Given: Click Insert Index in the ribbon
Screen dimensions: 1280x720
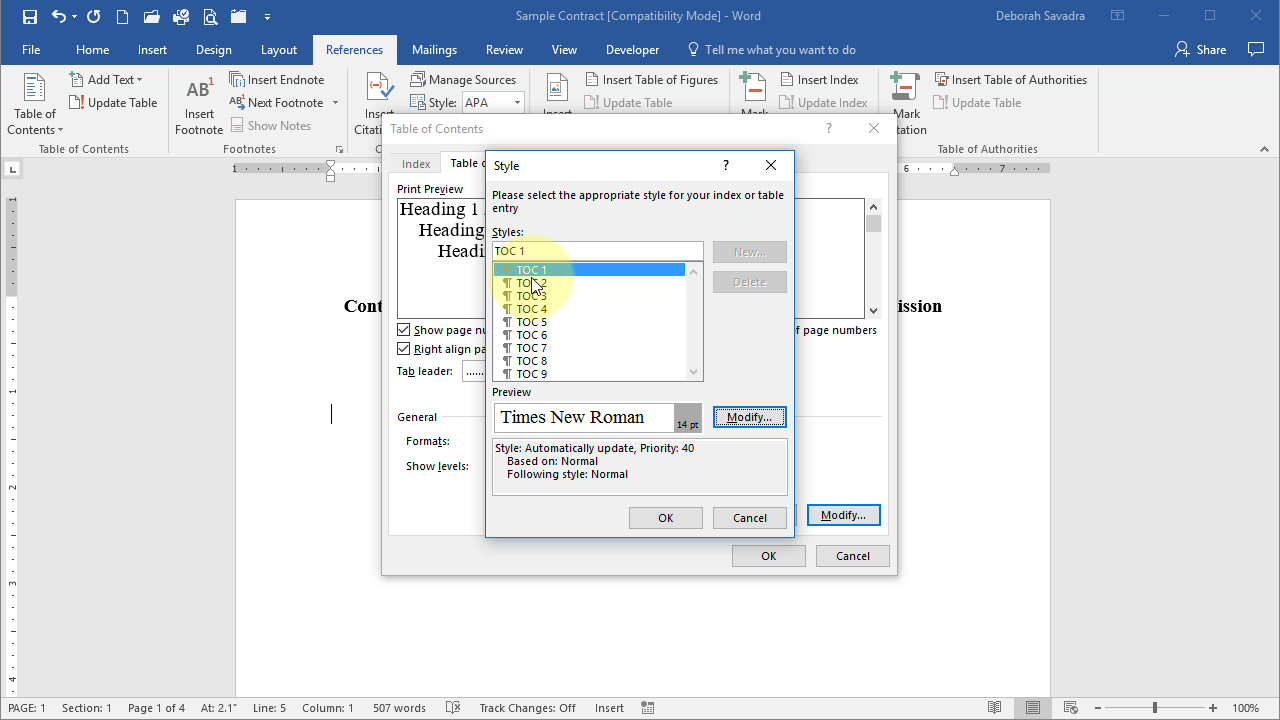Looking at the screenshot, I should [x=819, y=80].
